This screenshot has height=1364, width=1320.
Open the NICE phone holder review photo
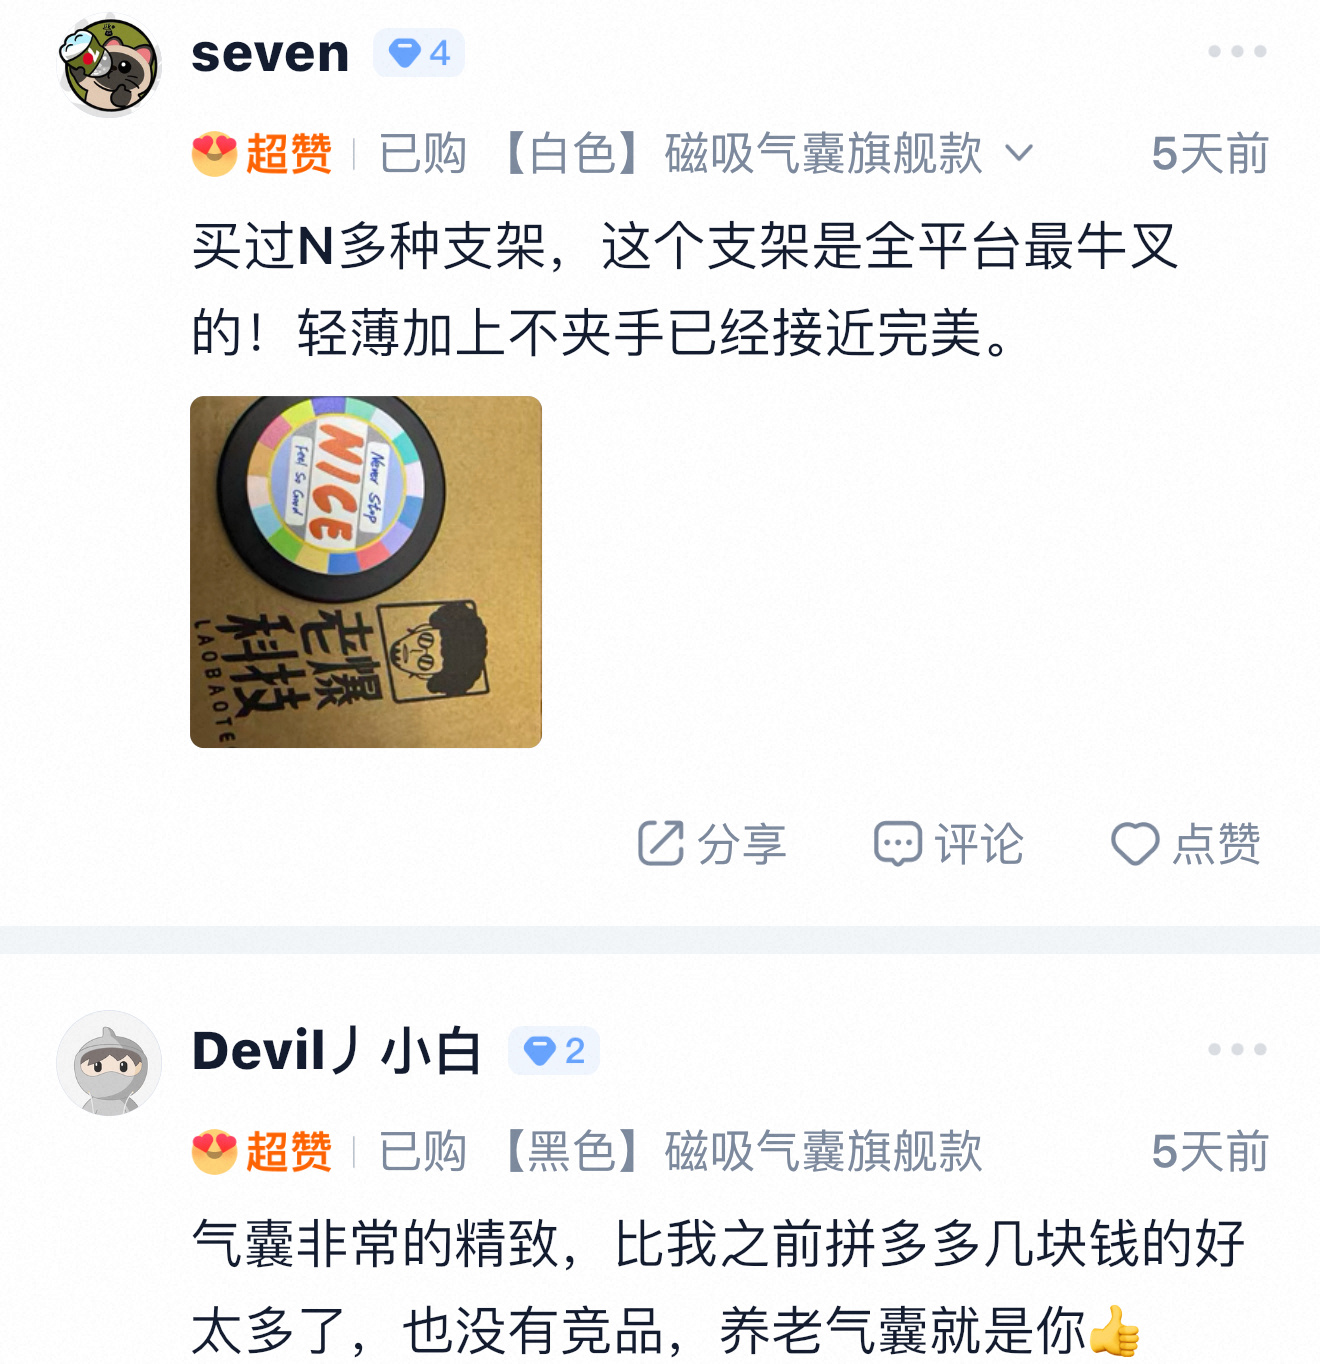pos(366,572)
